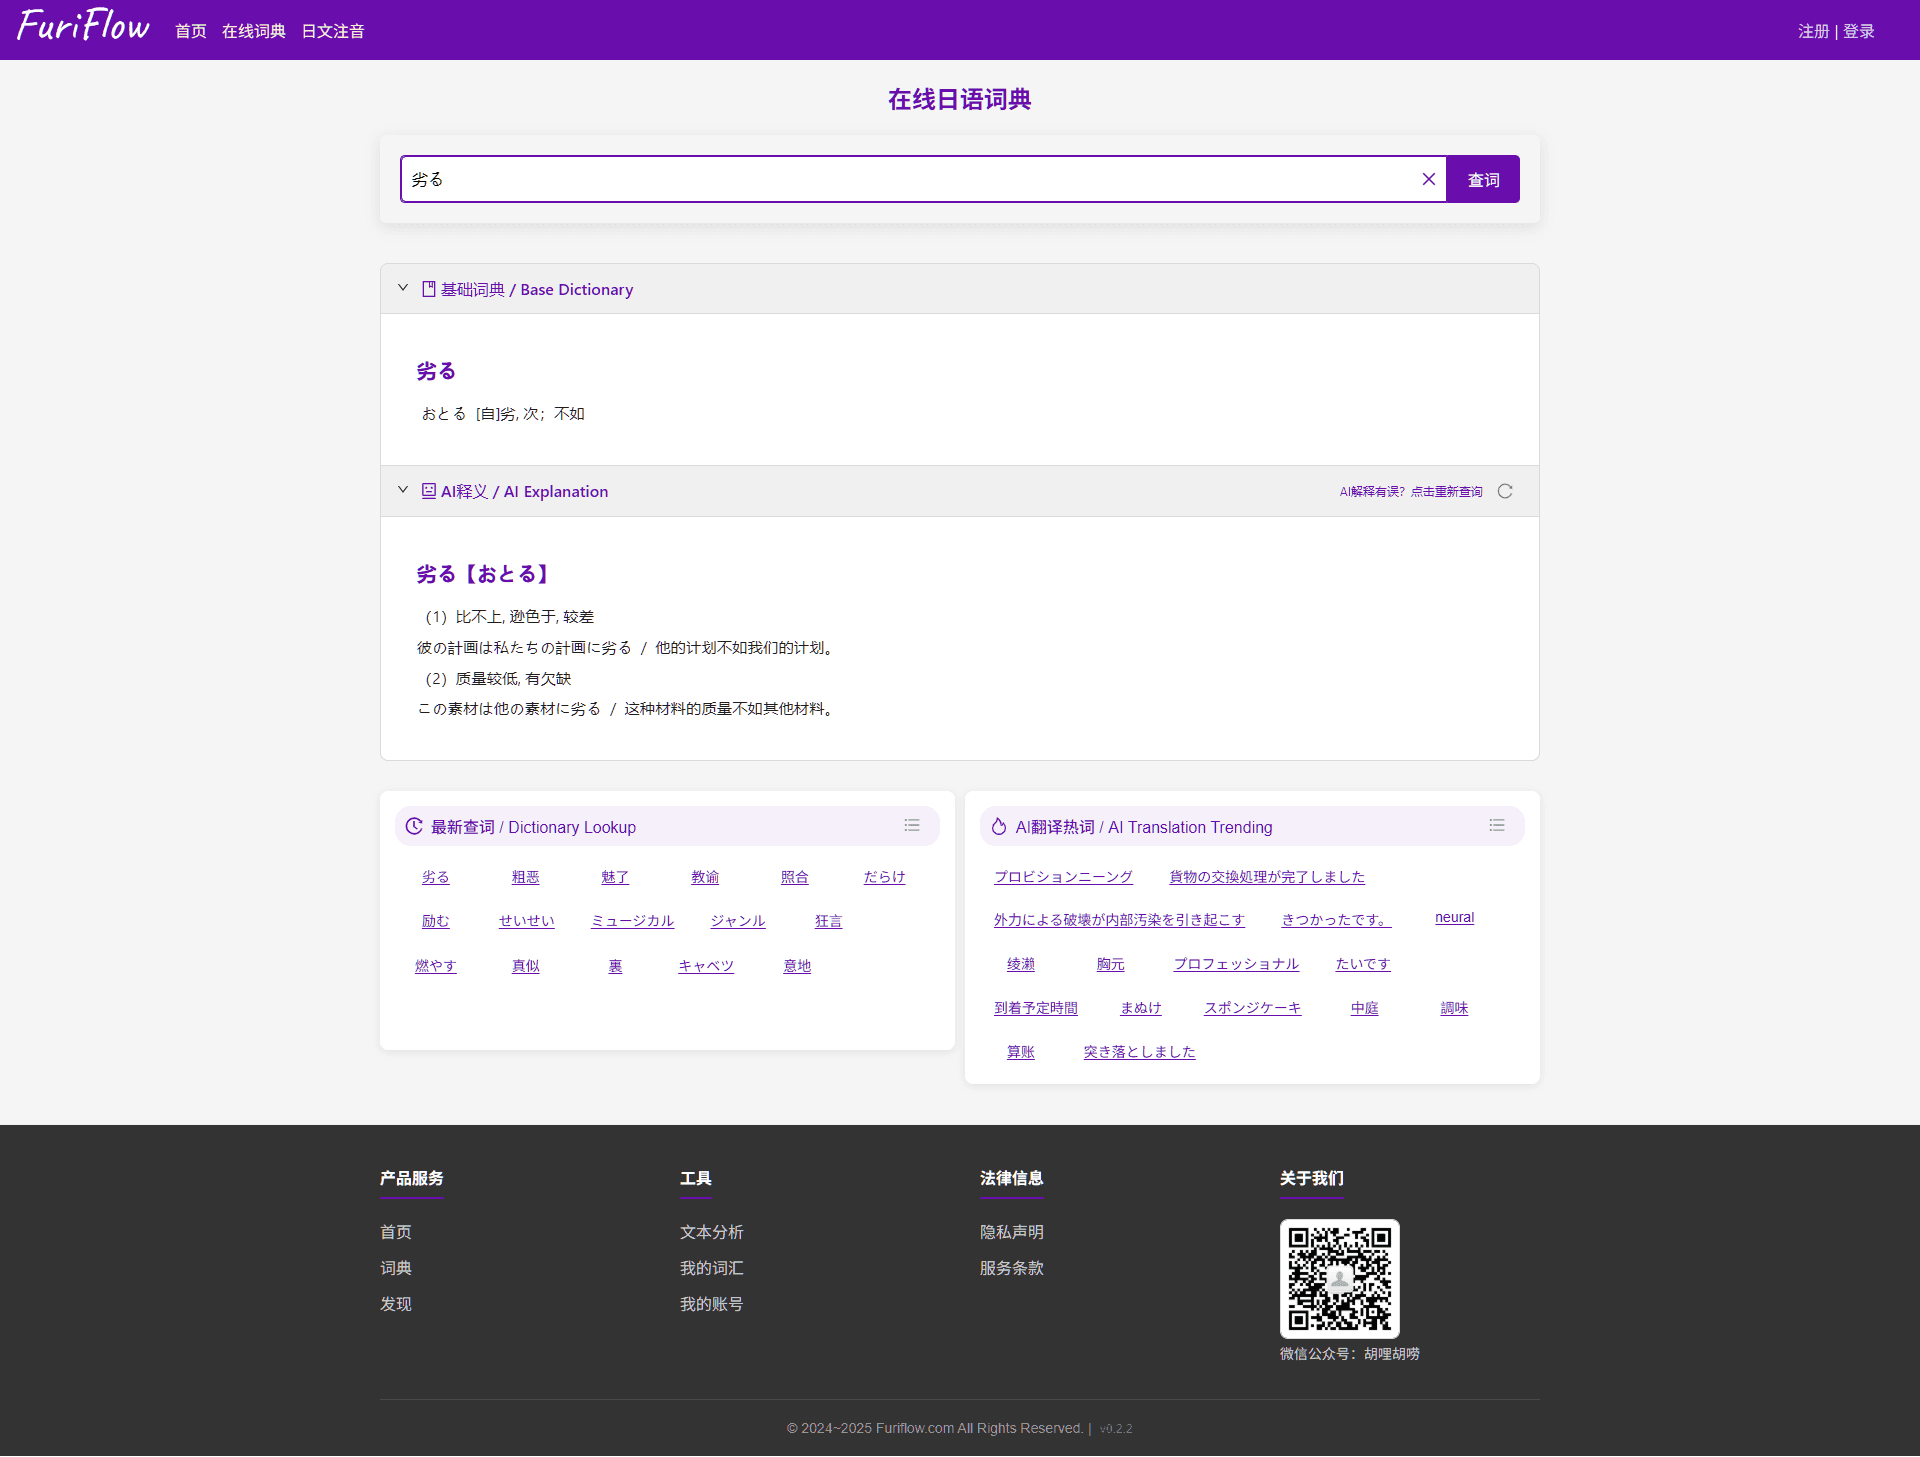The image size is (1920, 1457).
Task: Collapse the Base Dictionary section
Action: click(403, 288)
